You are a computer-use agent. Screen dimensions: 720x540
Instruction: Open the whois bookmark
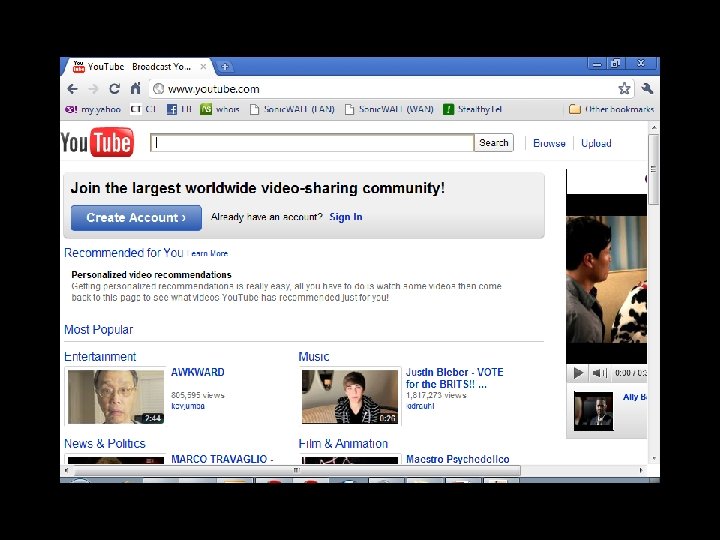point(220,109)
